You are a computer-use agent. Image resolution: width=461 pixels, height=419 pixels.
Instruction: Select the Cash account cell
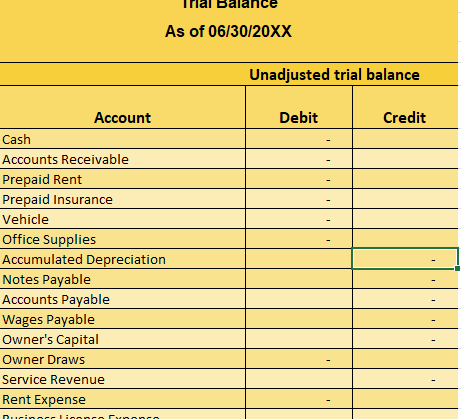[x=122, y=139]
